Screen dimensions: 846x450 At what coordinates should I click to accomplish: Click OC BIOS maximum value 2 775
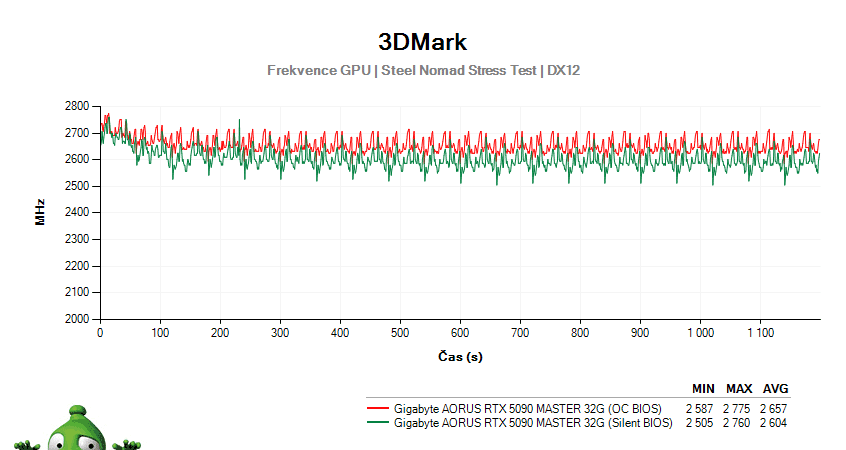[x=736, y=409]
